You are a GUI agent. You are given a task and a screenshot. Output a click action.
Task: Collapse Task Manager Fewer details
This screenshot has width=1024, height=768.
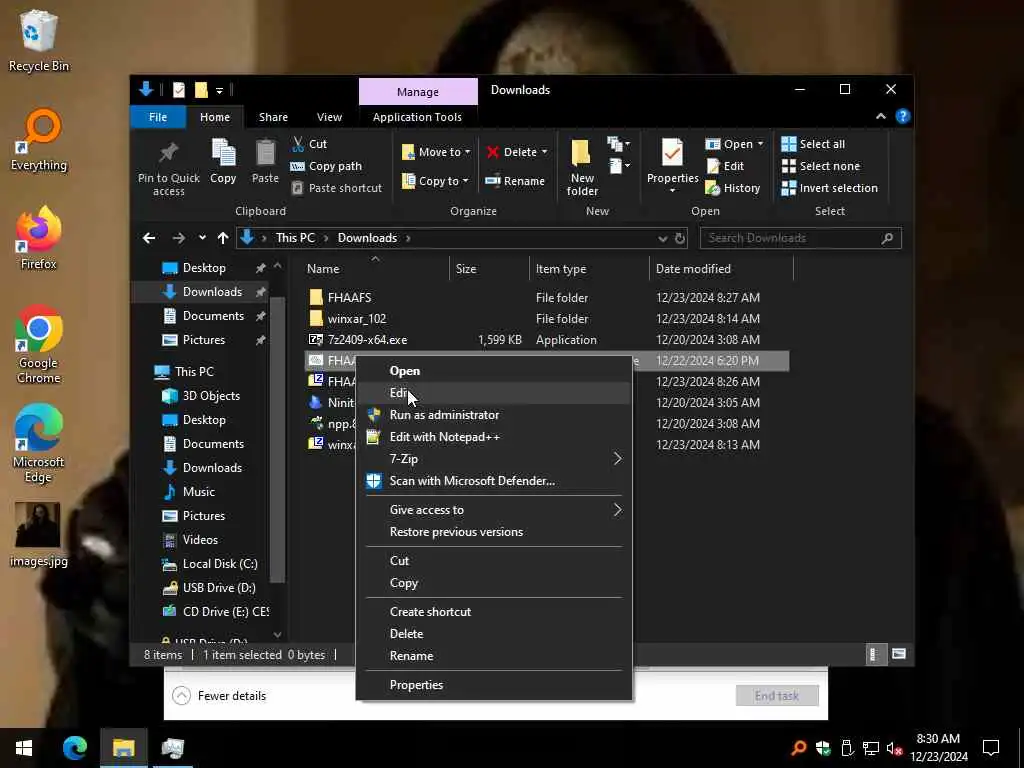coord(219,696)
